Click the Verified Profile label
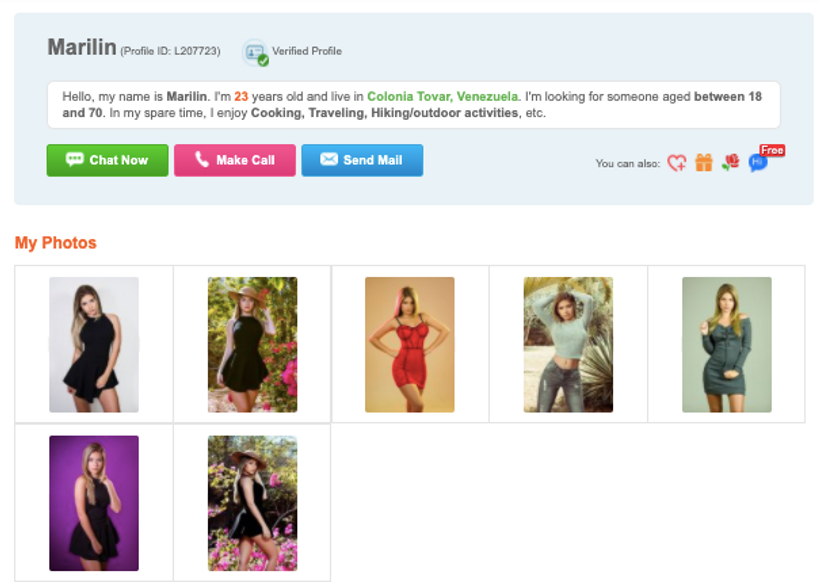 click(307, 51)
